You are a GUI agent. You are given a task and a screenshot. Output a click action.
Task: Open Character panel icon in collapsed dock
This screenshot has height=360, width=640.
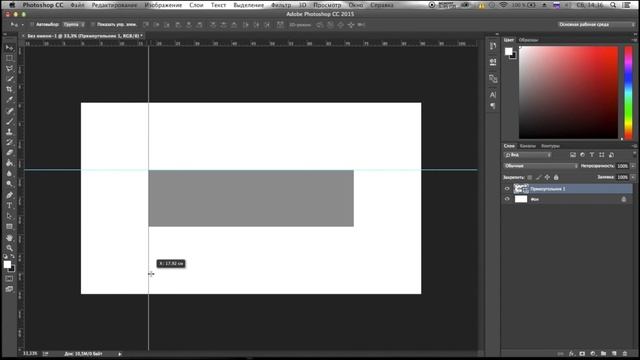pos(493,95)
